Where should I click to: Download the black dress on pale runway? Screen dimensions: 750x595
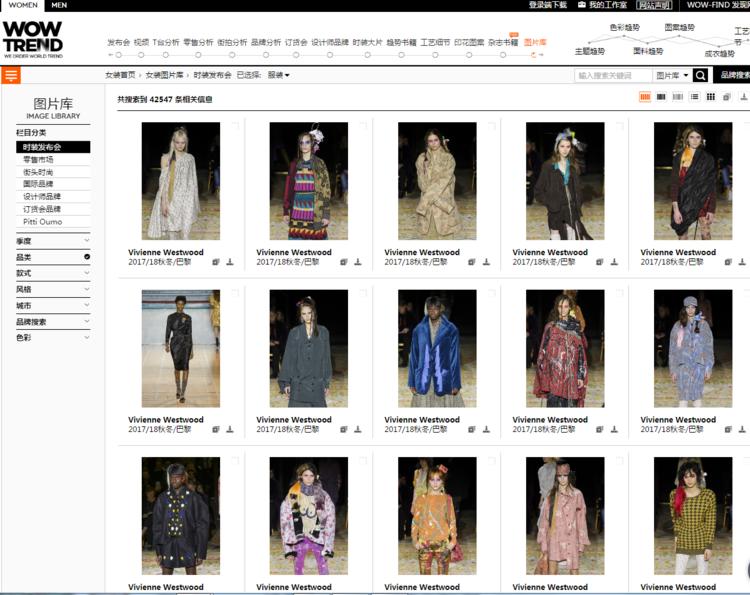point(230,429)
